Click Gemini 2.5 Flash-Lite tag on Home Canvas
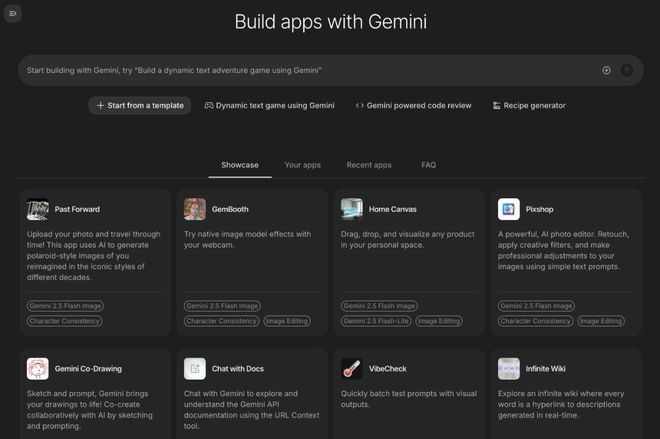Screen dimensions: 660x439 [x=376, y=321]
